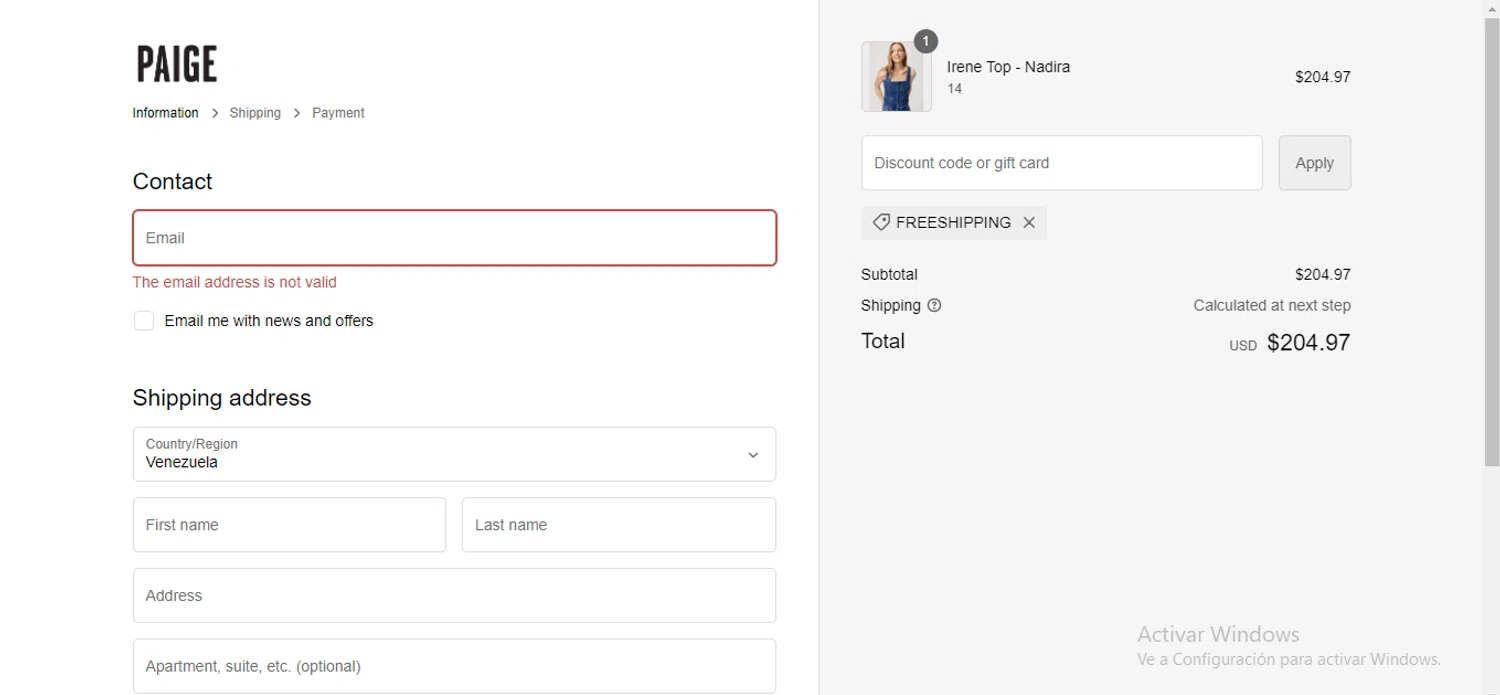Show shipping policy help icon

coord(934,306)
